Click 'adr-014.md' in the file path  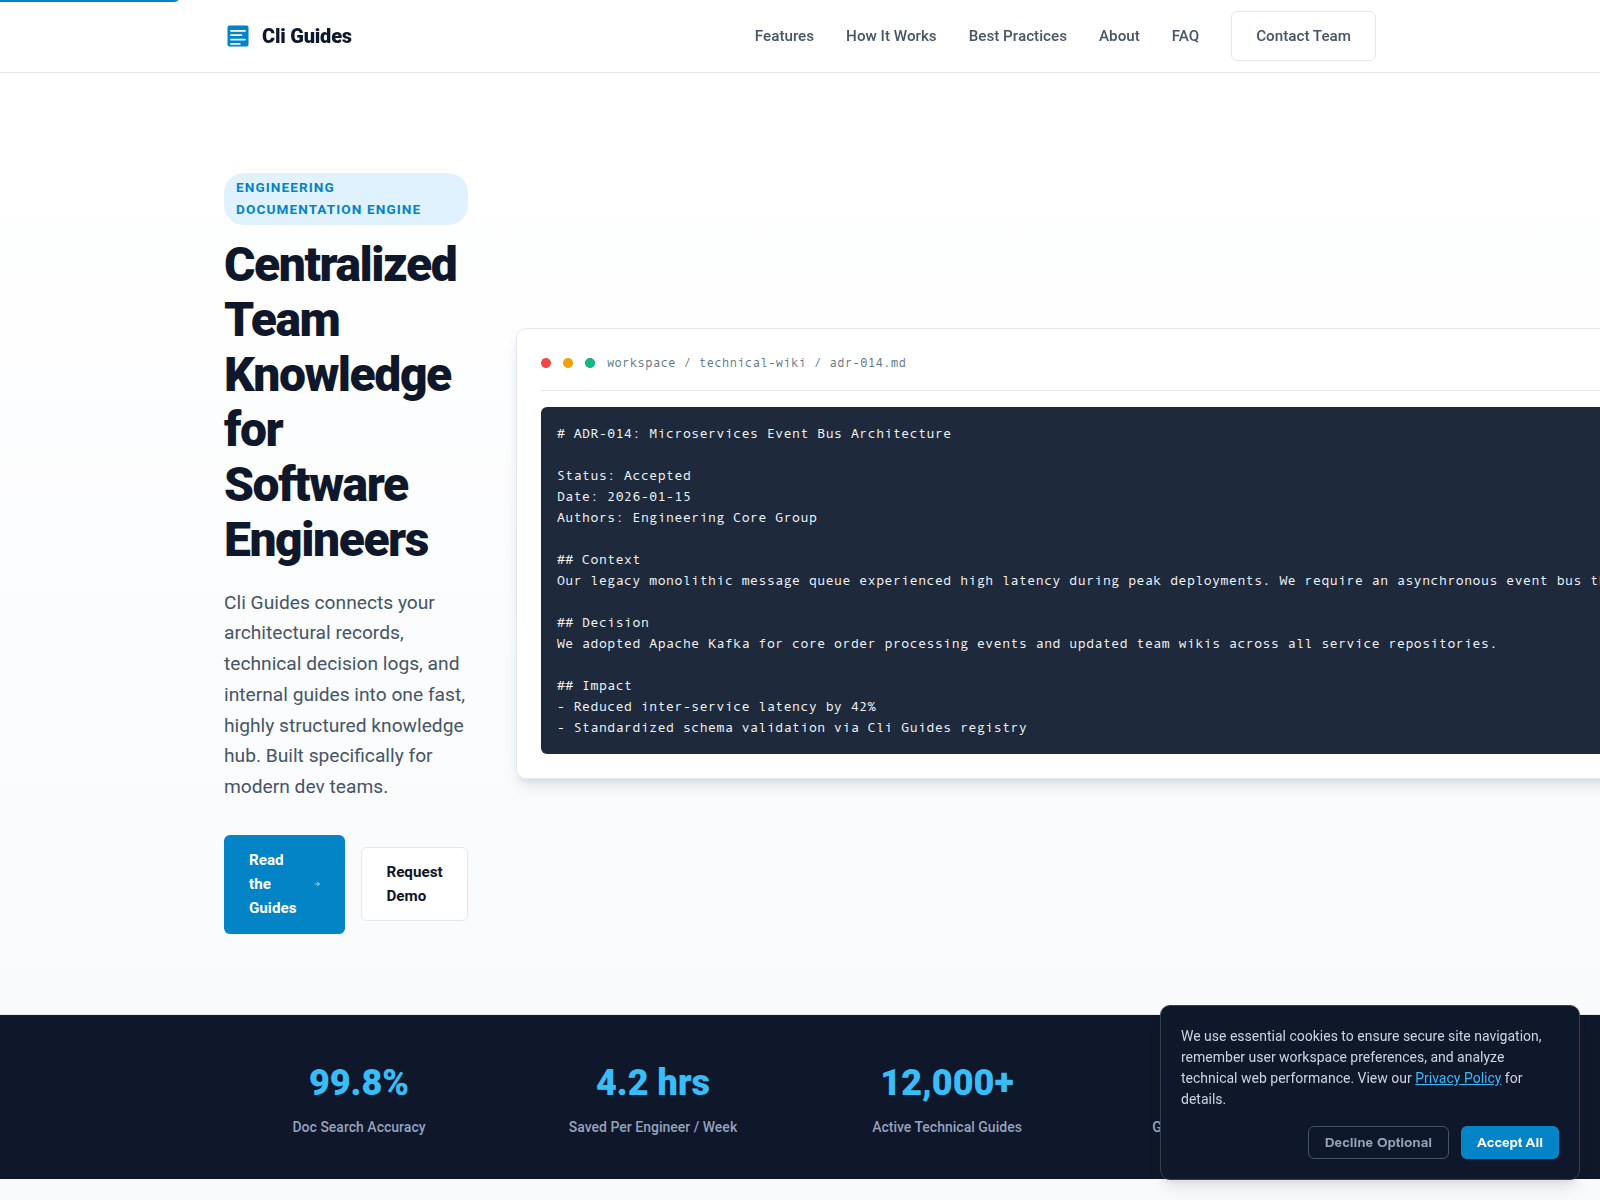[x=868, y=363]
